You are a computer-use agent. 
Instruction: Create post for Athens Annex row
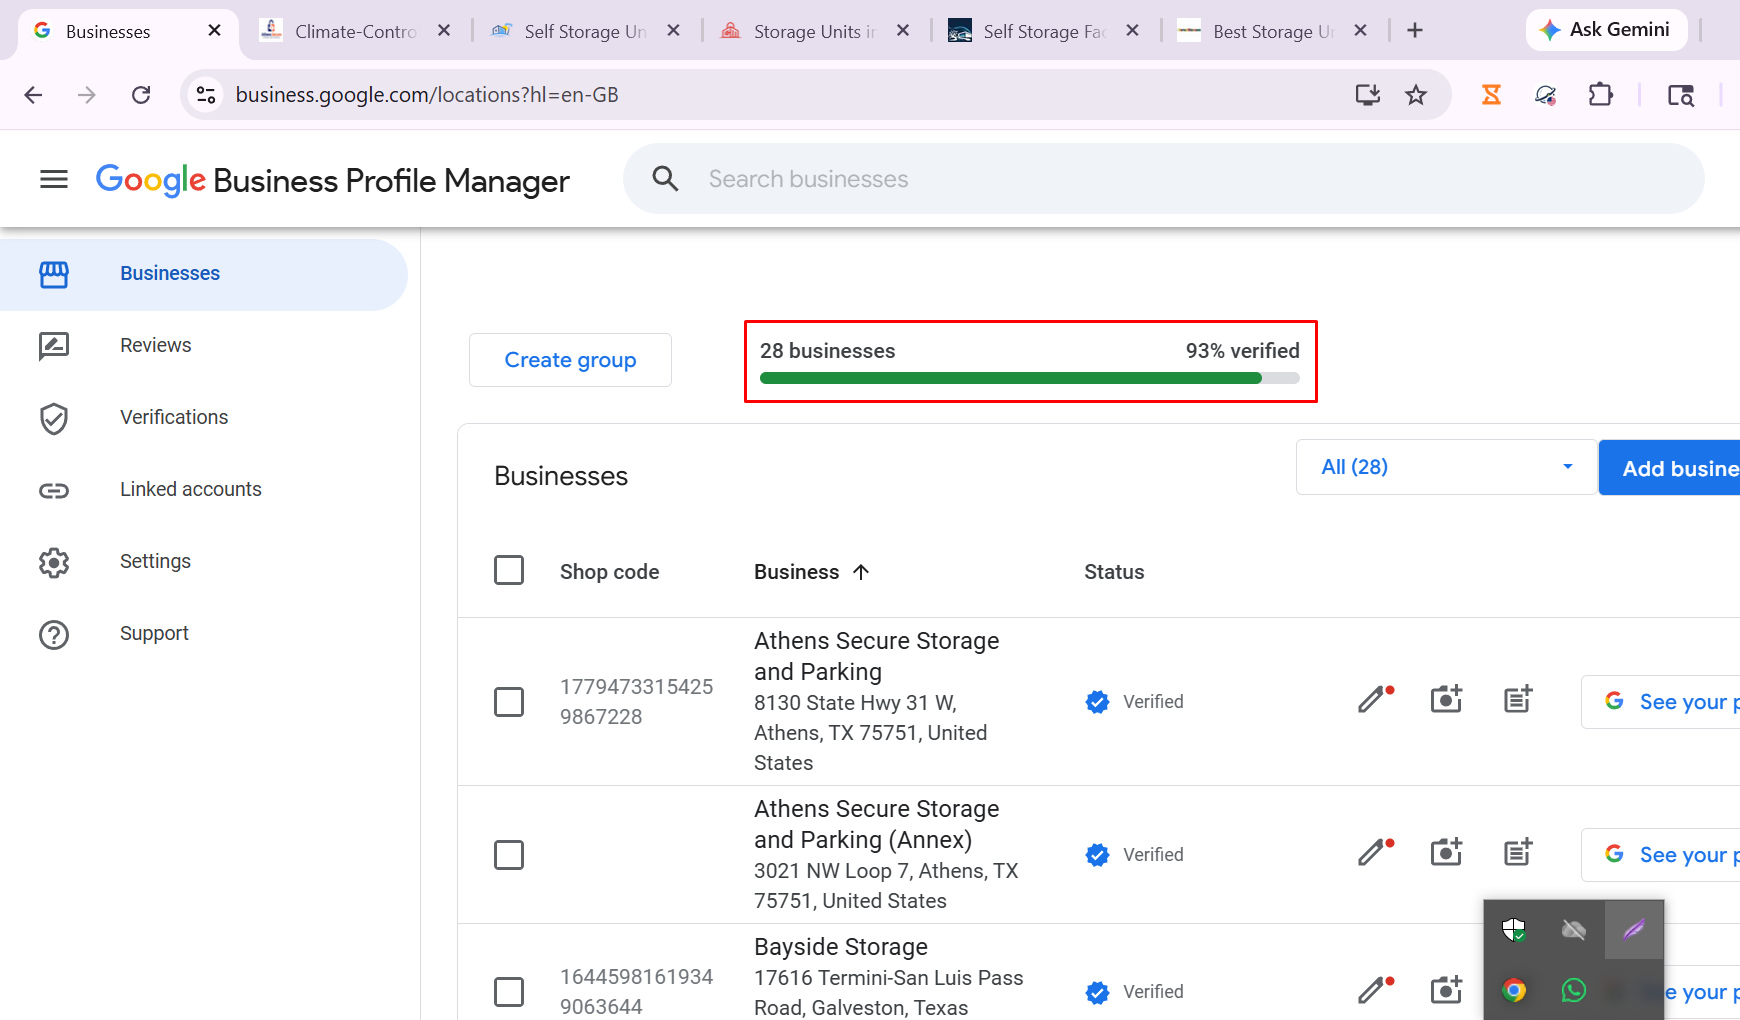(x=1518, y=852)
